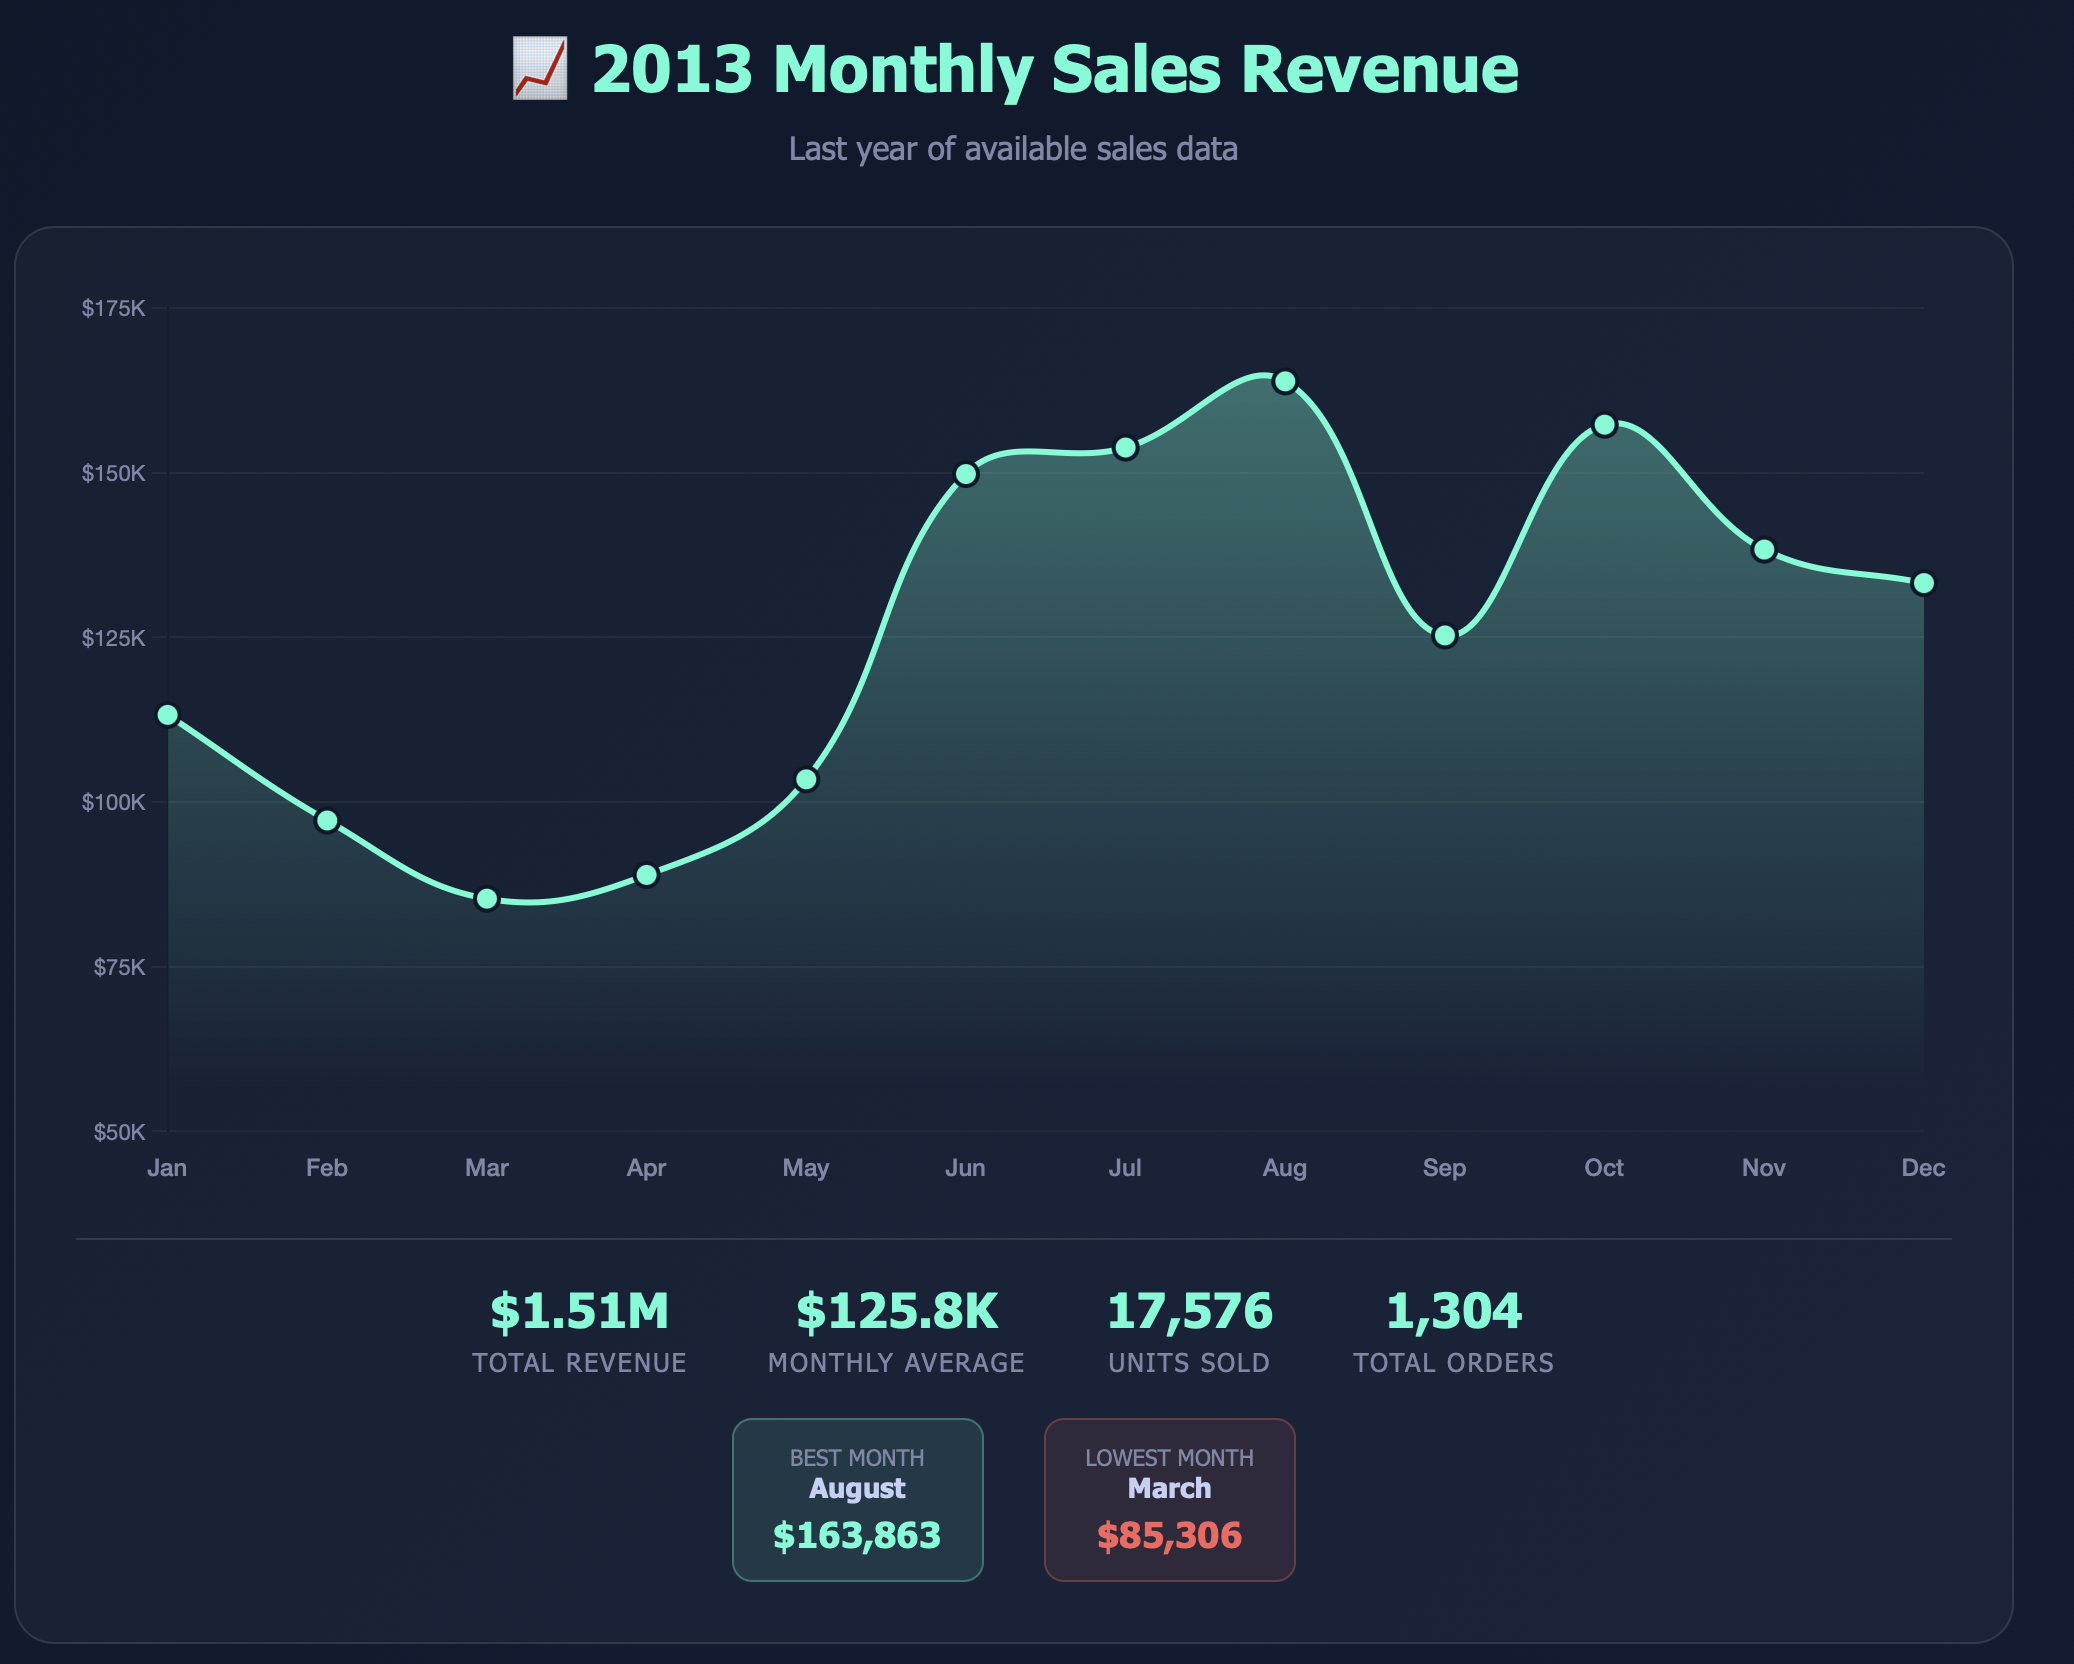Click the $1.51M Total Revenue stat
The image size is (2074, 1664).
pos(578,1311)
